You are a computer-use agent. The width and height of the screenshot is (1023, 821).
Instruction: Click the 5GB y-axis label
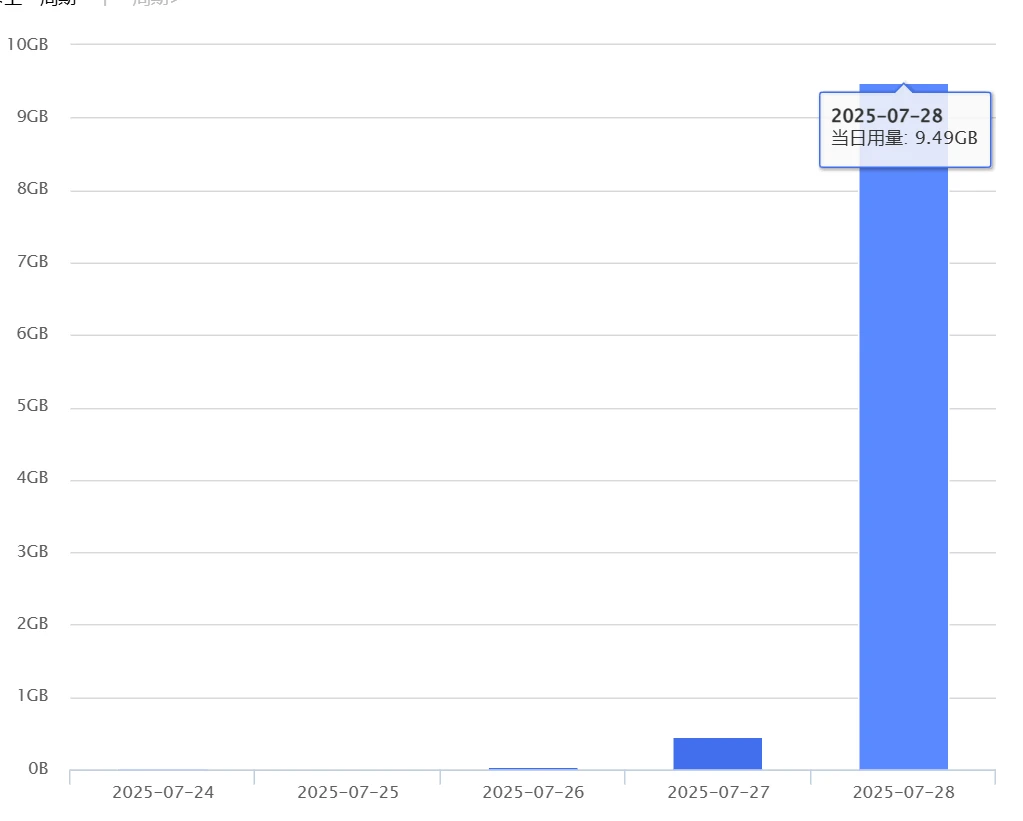32,407
